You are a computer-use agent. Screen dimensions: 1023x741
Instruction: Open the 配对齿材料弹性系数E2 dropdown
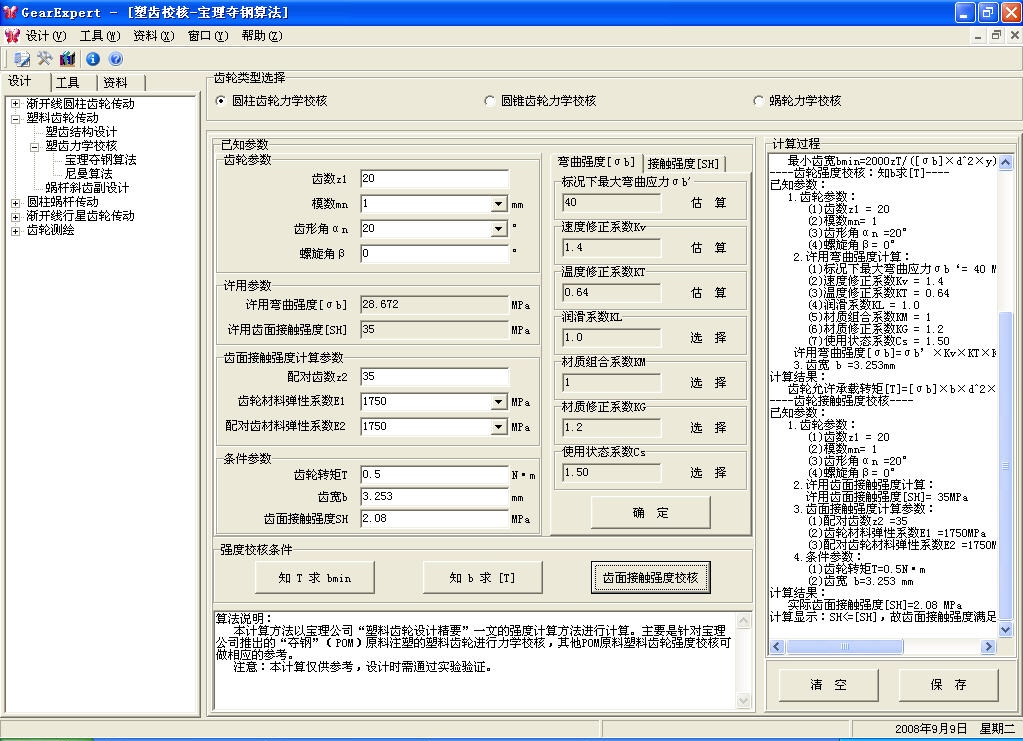tap(498, 427)
